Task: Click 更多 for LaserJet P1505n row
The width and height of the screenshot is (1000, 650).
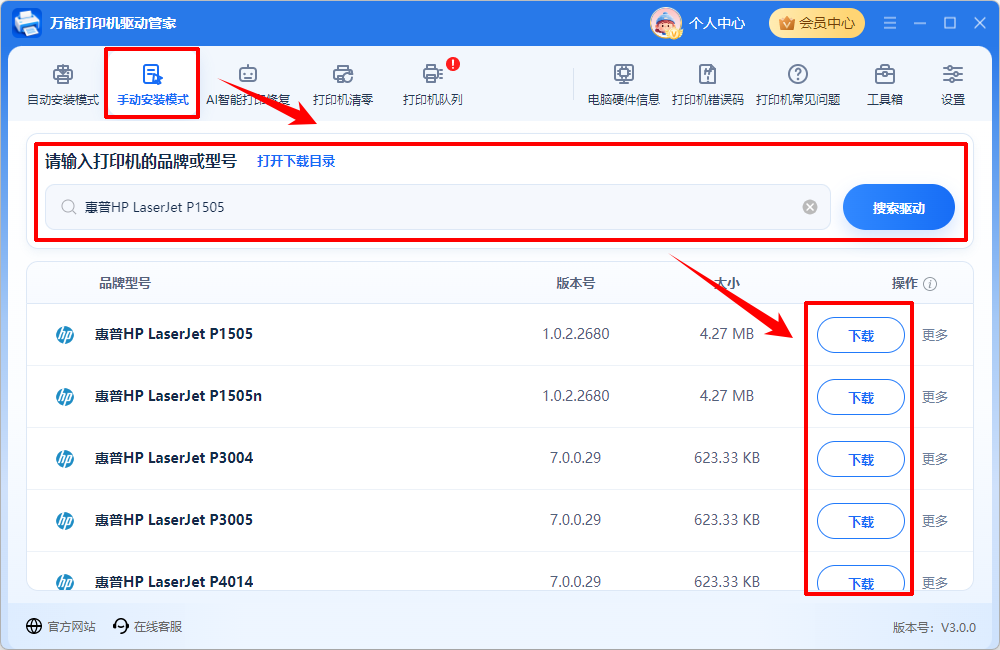Action: [x=935, y=397]
